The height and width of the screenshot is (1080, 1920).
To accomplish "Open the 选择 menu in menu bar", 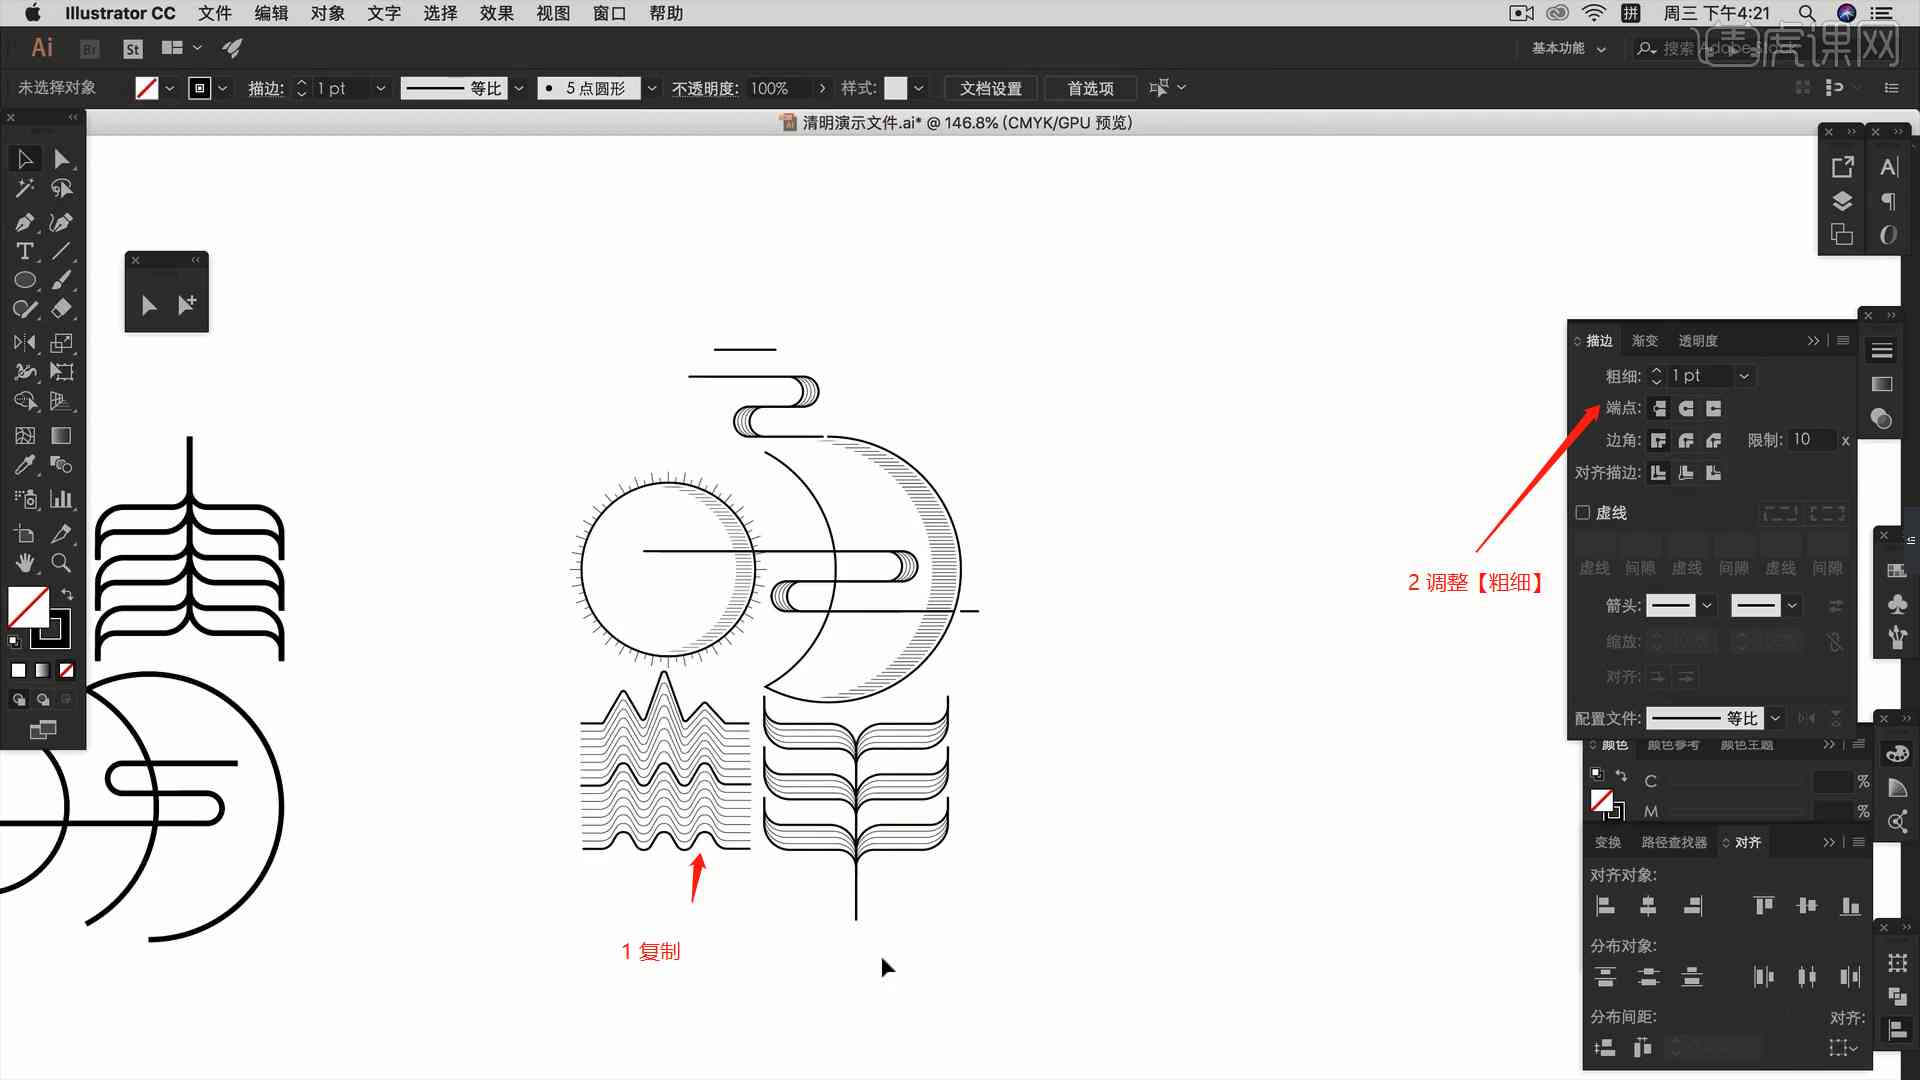I will (442, 13).
